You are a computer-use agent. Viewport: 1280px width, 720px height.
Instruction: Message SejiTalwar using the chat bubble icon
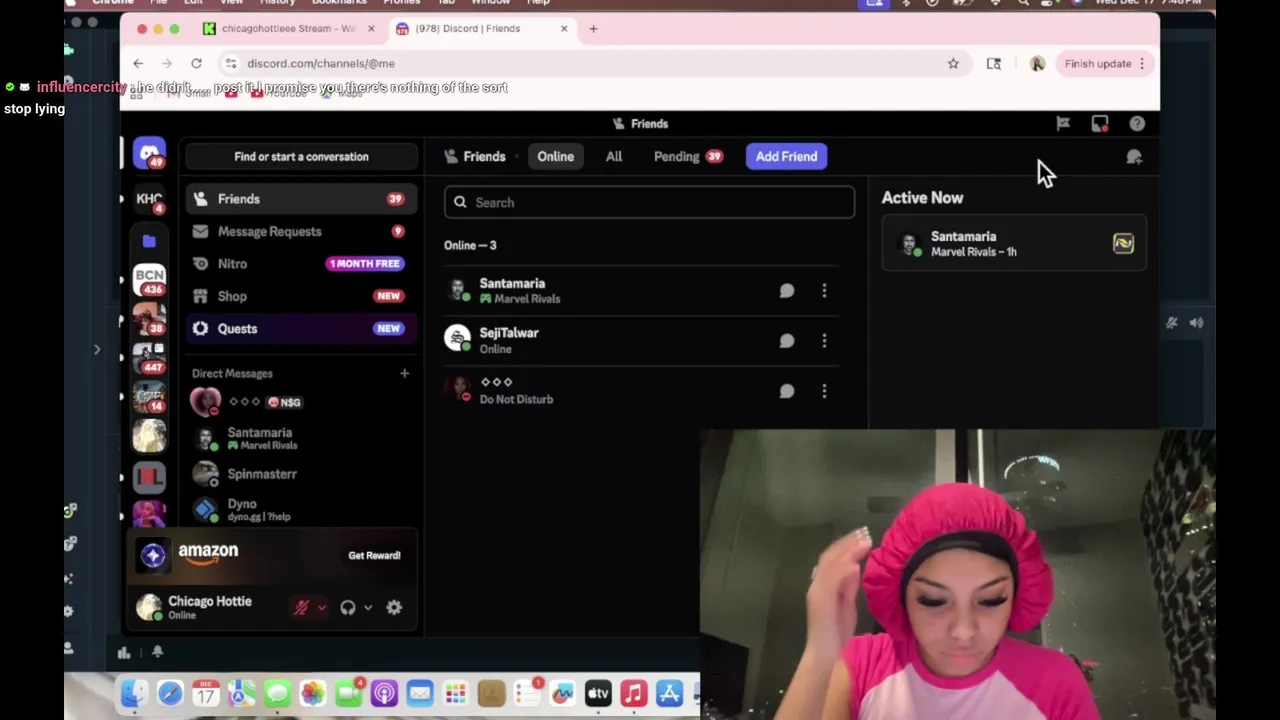tap(787, 341)
